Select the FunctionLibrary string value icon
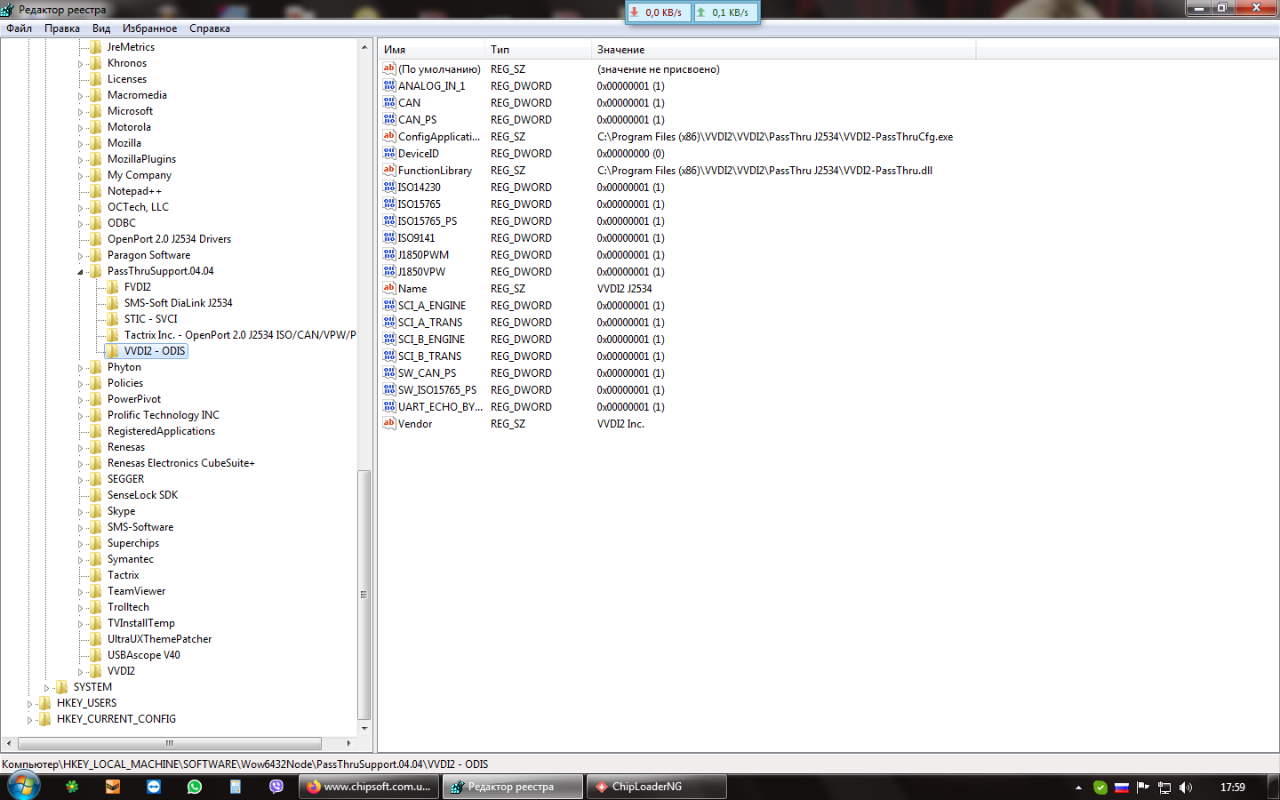 point(390,171)
